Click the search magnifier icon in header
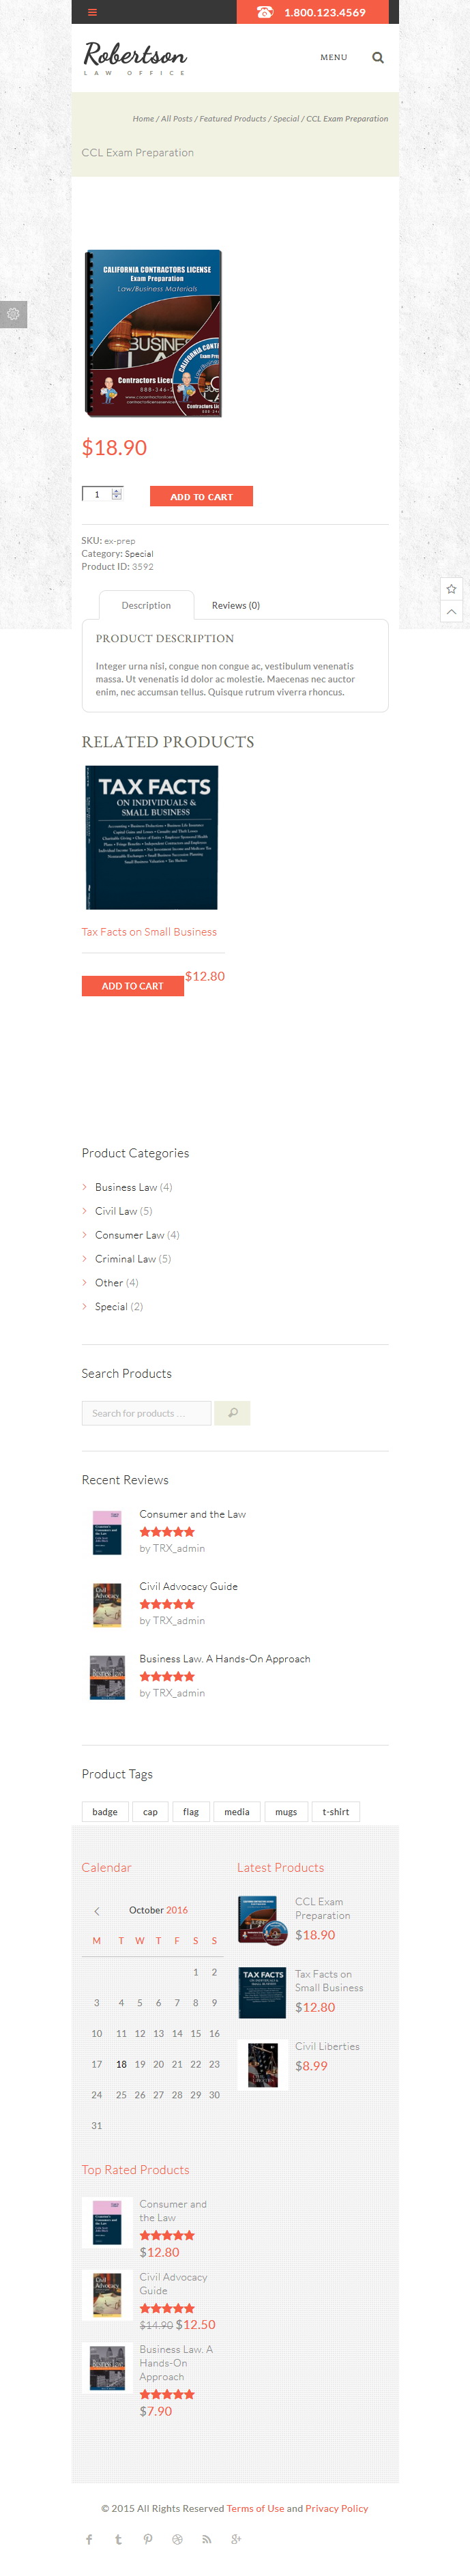The image size is (470, 2576). [378, 58]
